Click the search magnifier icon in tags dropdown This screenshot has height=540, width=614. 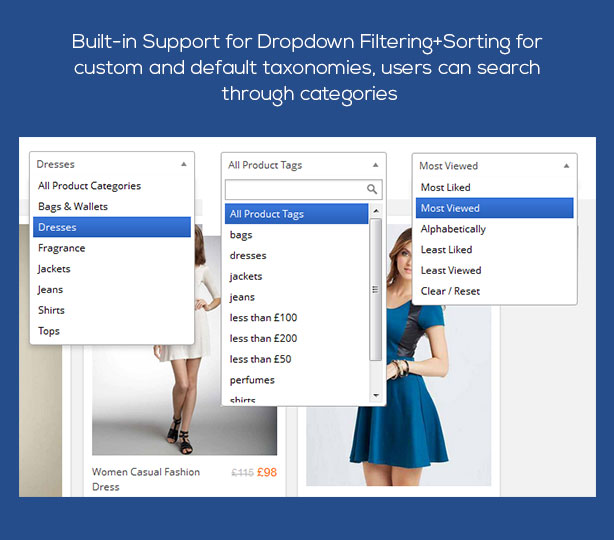tap(373, 189)
